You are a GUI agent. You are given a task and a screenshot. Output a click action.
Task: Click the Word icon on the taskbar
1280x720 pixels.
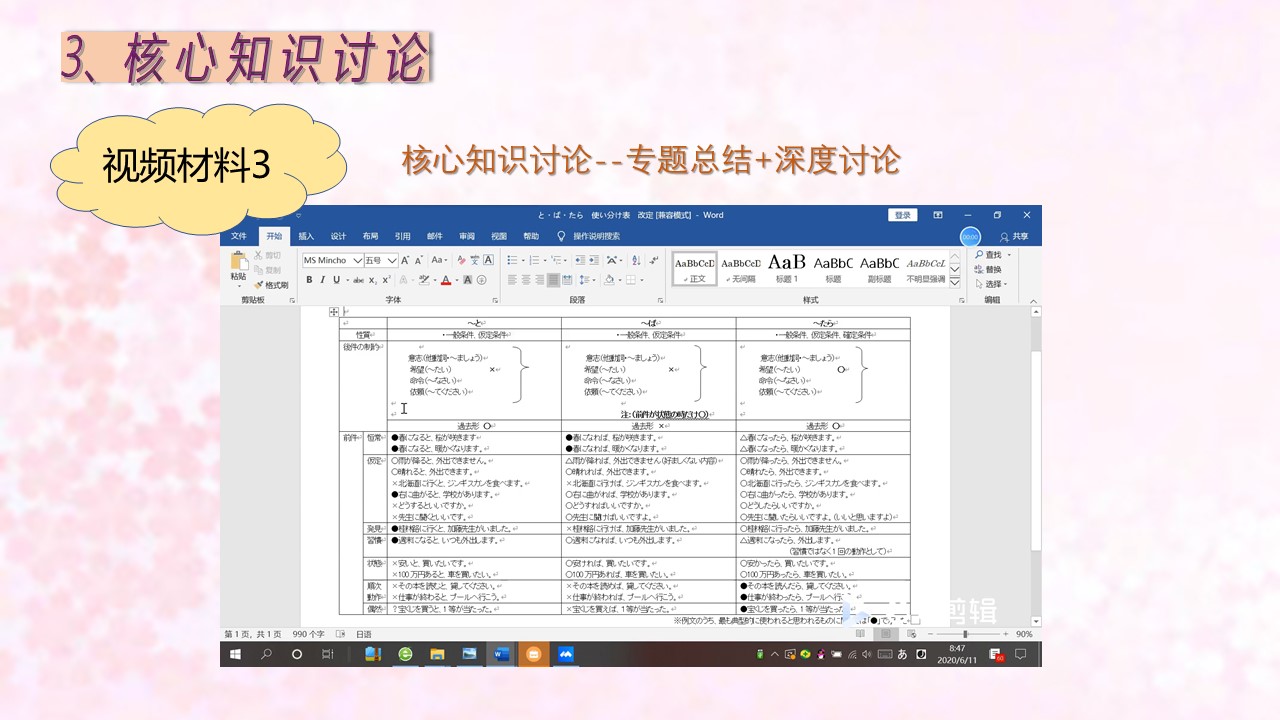[x=502, y=654]
